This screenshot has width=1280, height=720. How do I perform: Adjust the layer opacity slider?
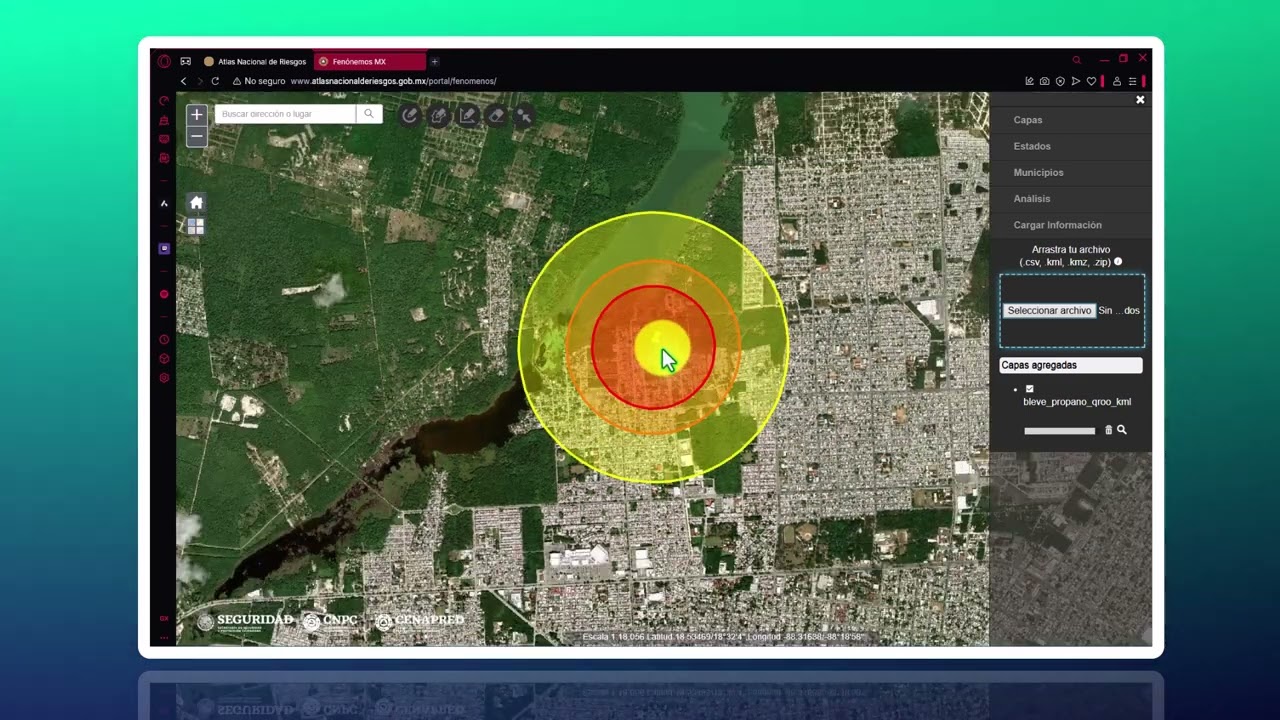point(1059,431)
